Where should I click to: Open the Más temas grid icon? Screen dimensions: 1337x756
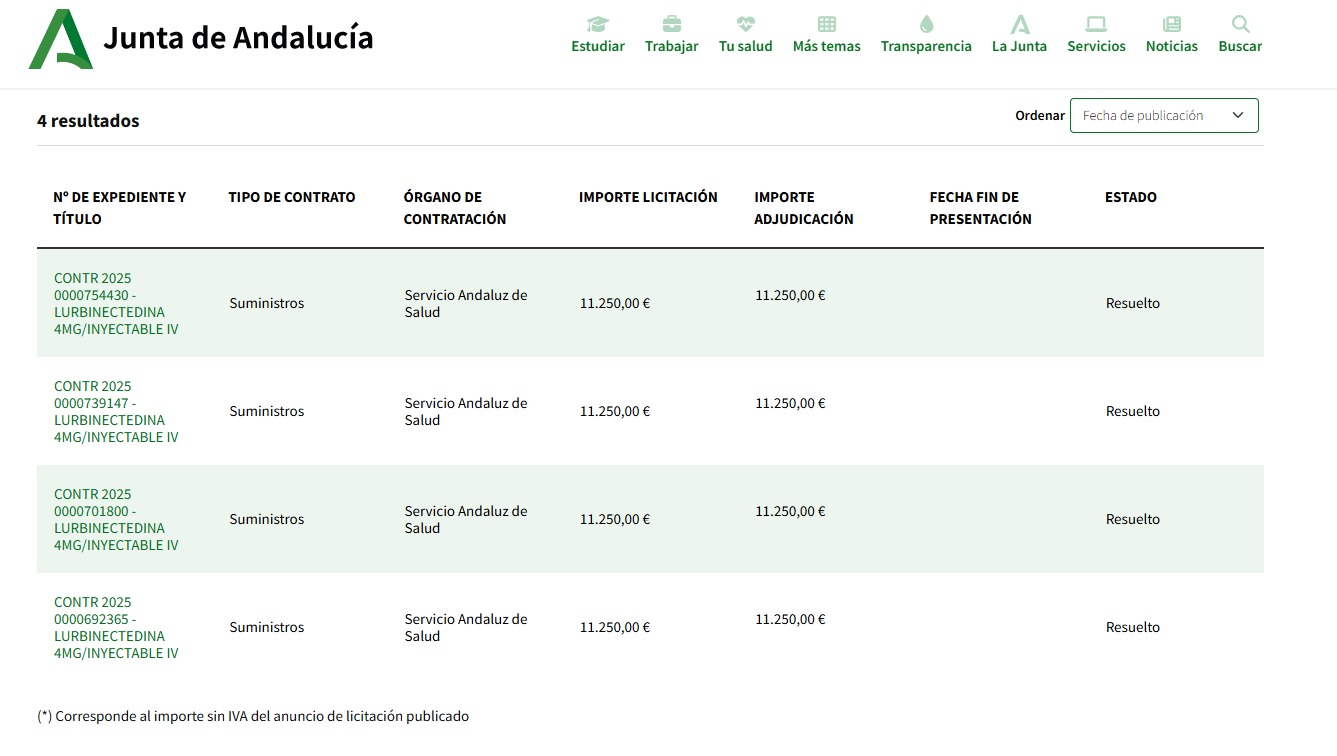827,24
